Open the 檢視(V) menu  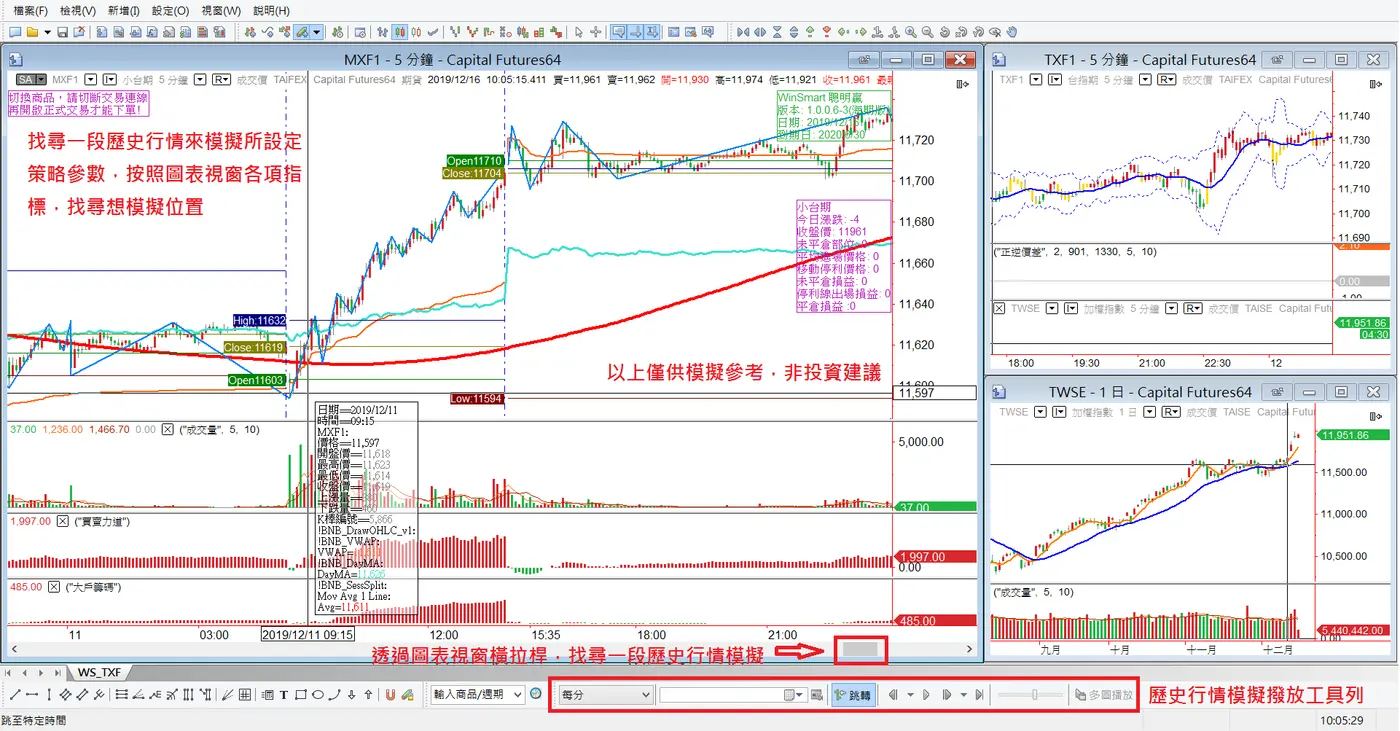click(78, 11)
